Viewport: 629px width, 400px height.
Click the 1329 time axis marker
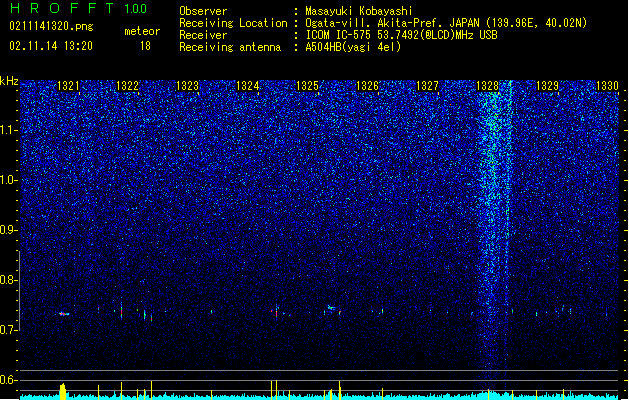[x=548, y=86]
